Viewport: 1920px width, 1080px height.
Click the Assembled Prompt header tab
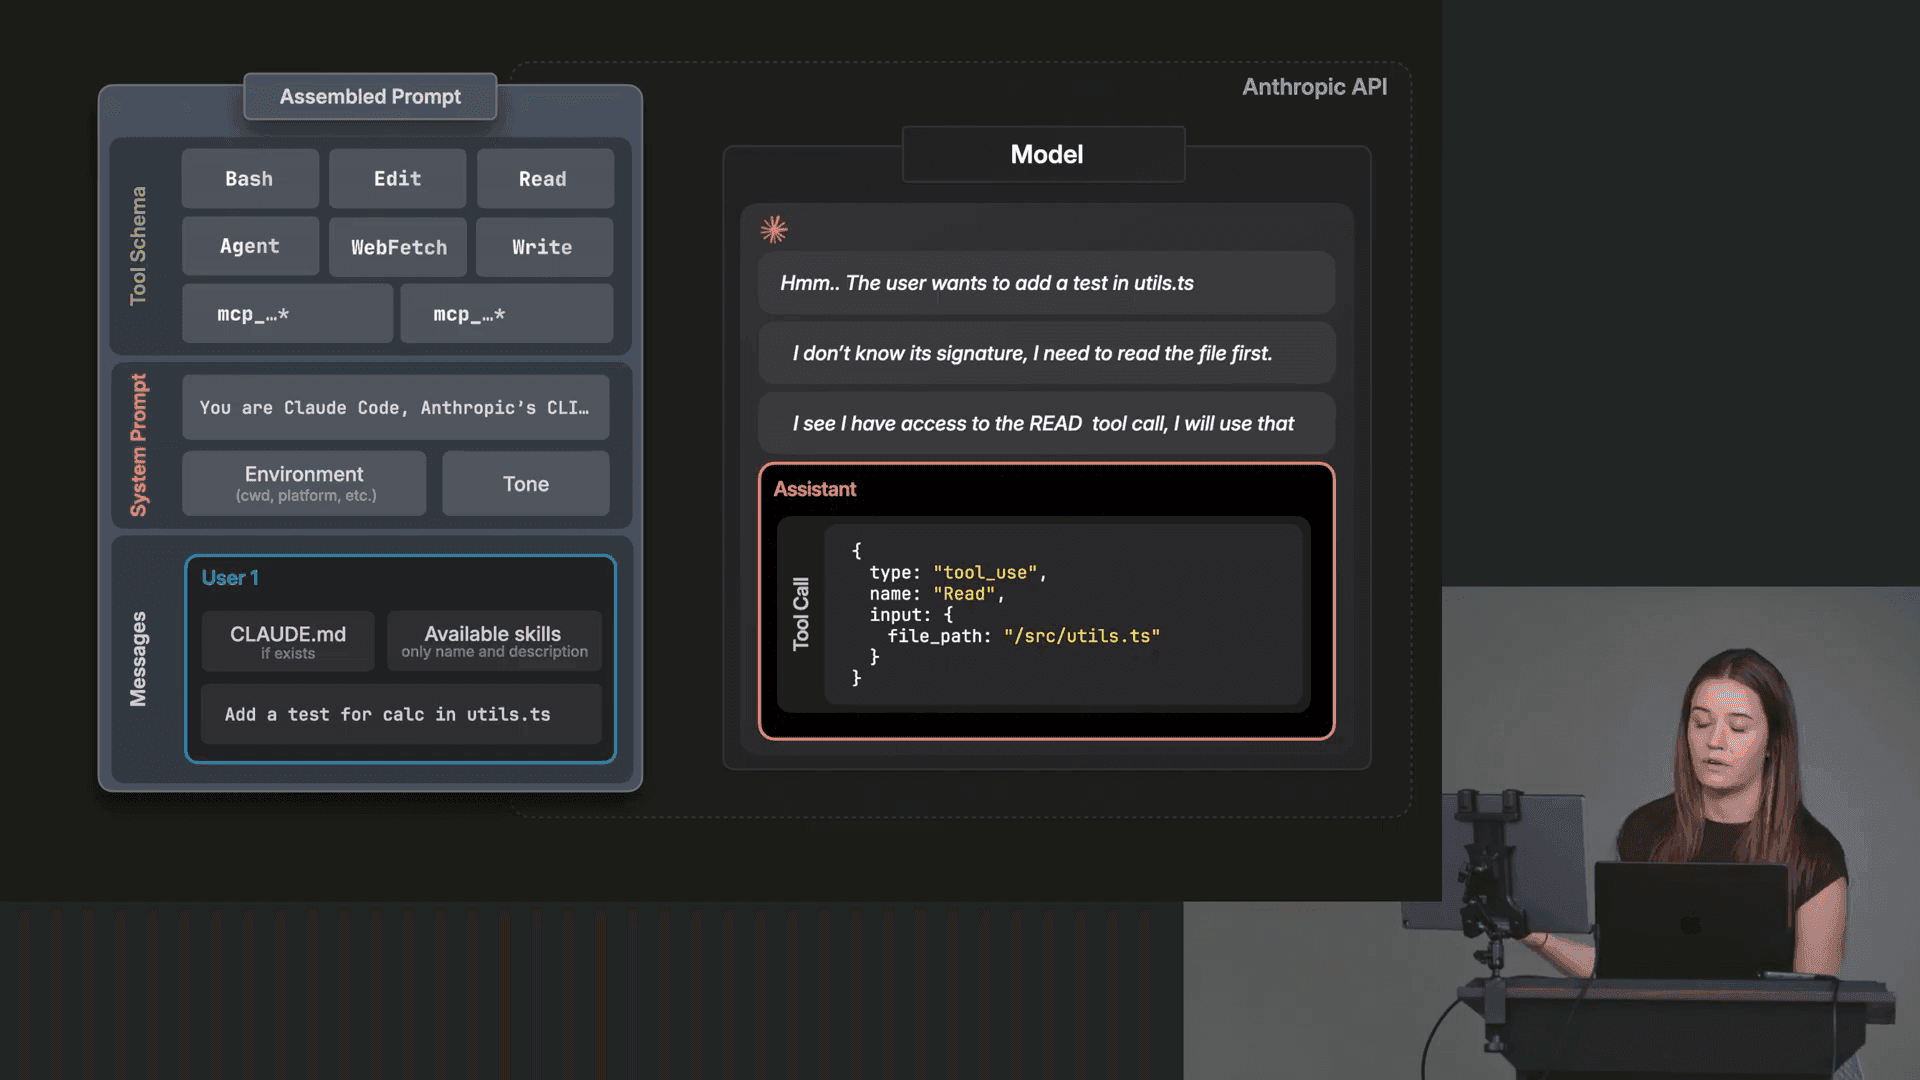pyautogui.click(x=370, y=97)
